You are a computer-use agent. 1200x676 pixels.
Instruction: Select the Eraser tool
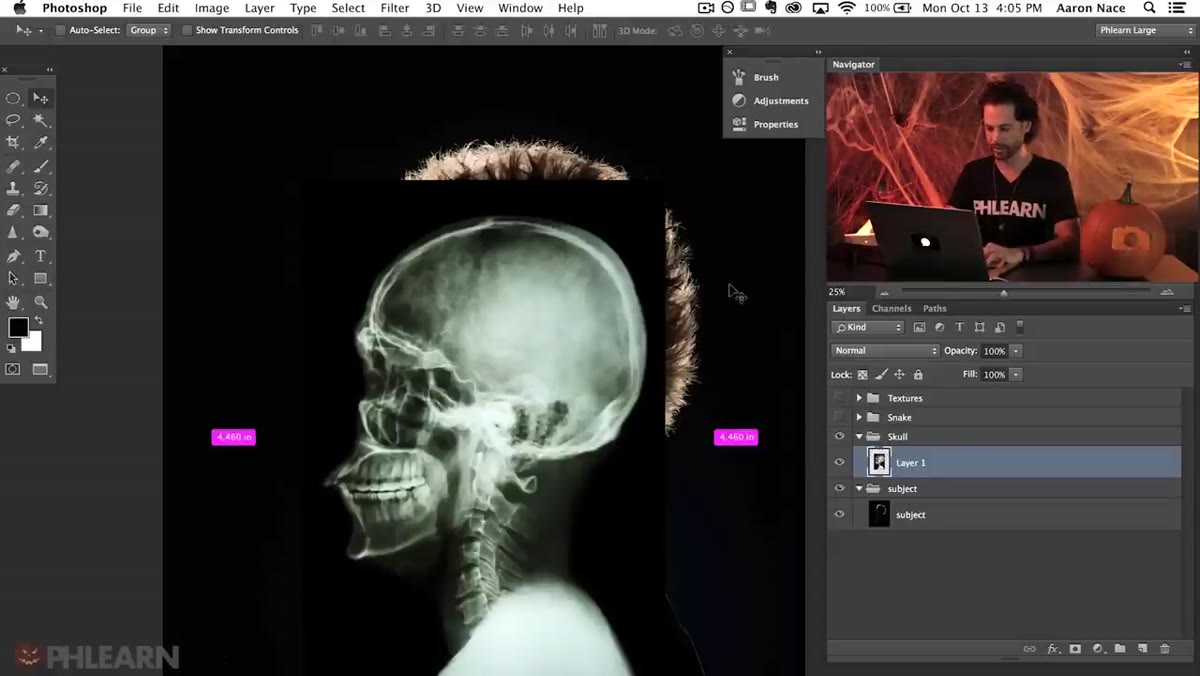[x=14, y=211]
